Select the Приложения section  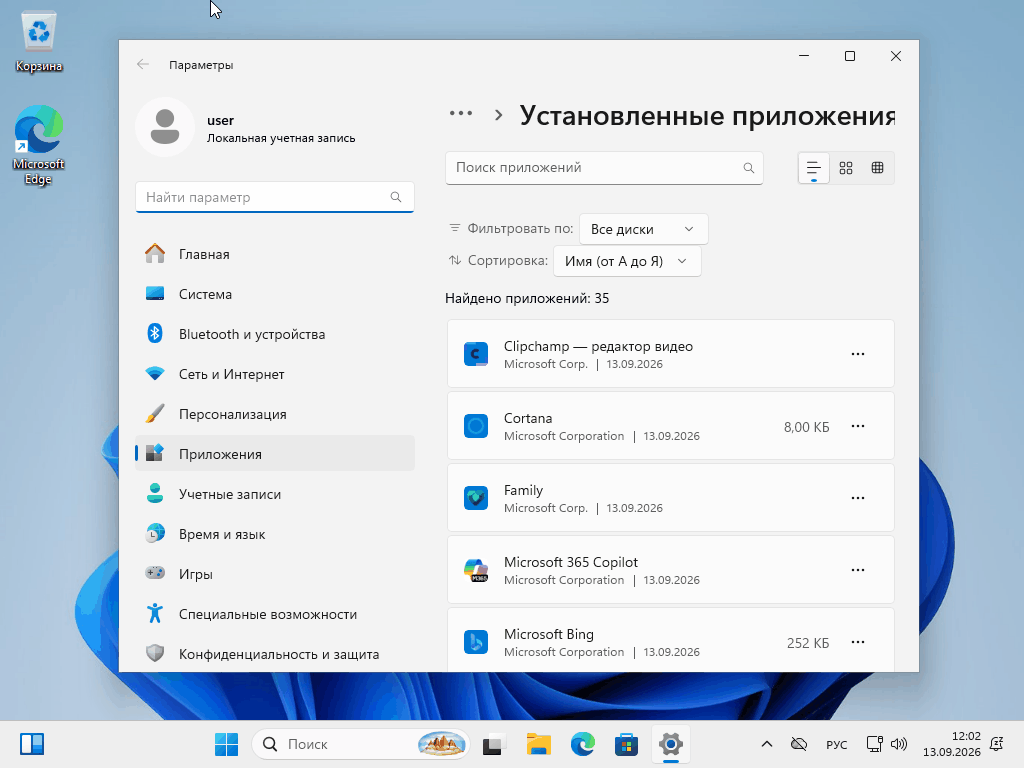(x=274, y=454)
